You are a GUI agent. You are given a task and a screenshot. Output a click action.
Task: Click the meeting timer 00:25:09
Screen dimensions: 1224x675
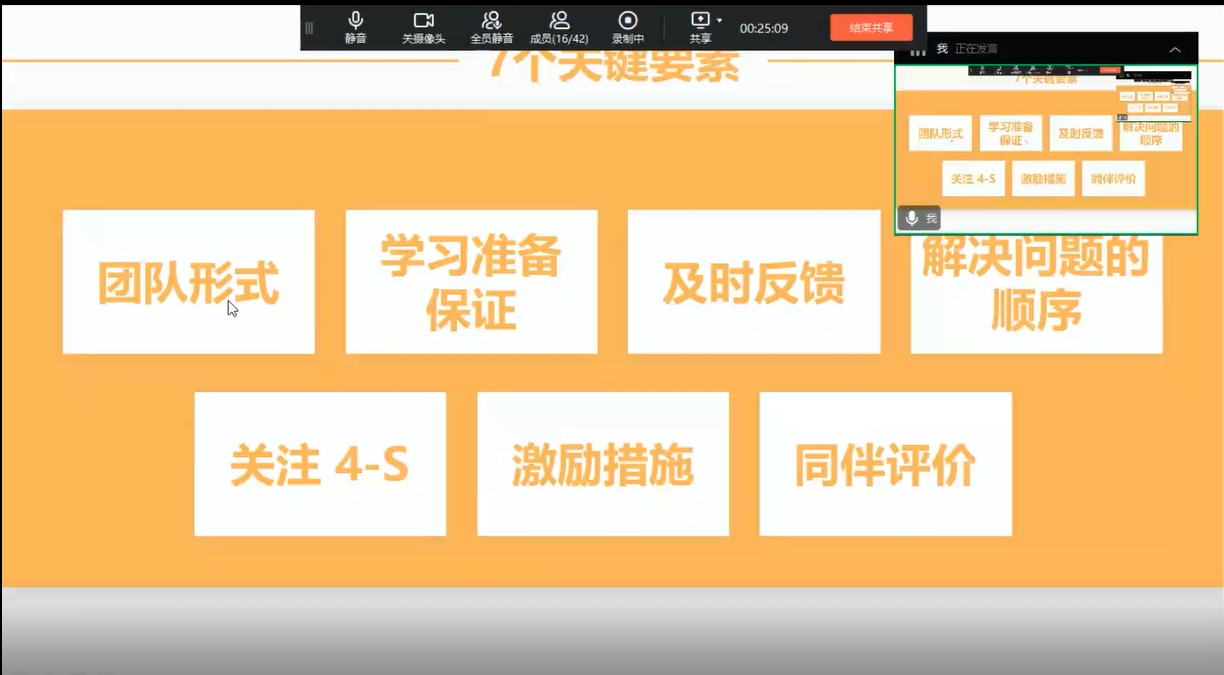tap(764, 28)
